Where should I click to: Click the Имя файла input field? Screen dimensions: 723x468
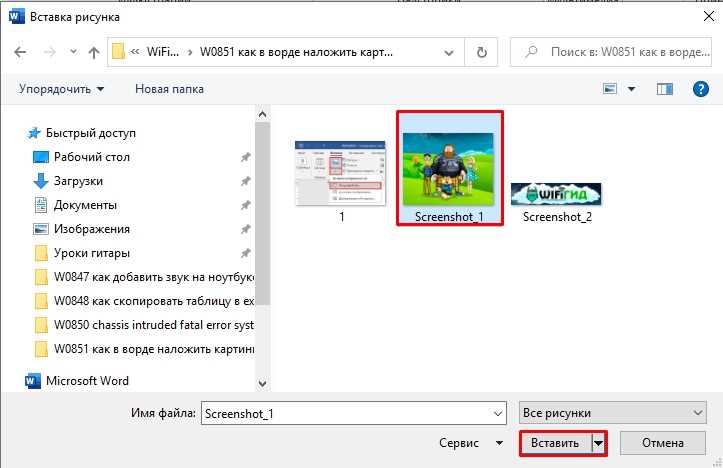click(354, 413)
